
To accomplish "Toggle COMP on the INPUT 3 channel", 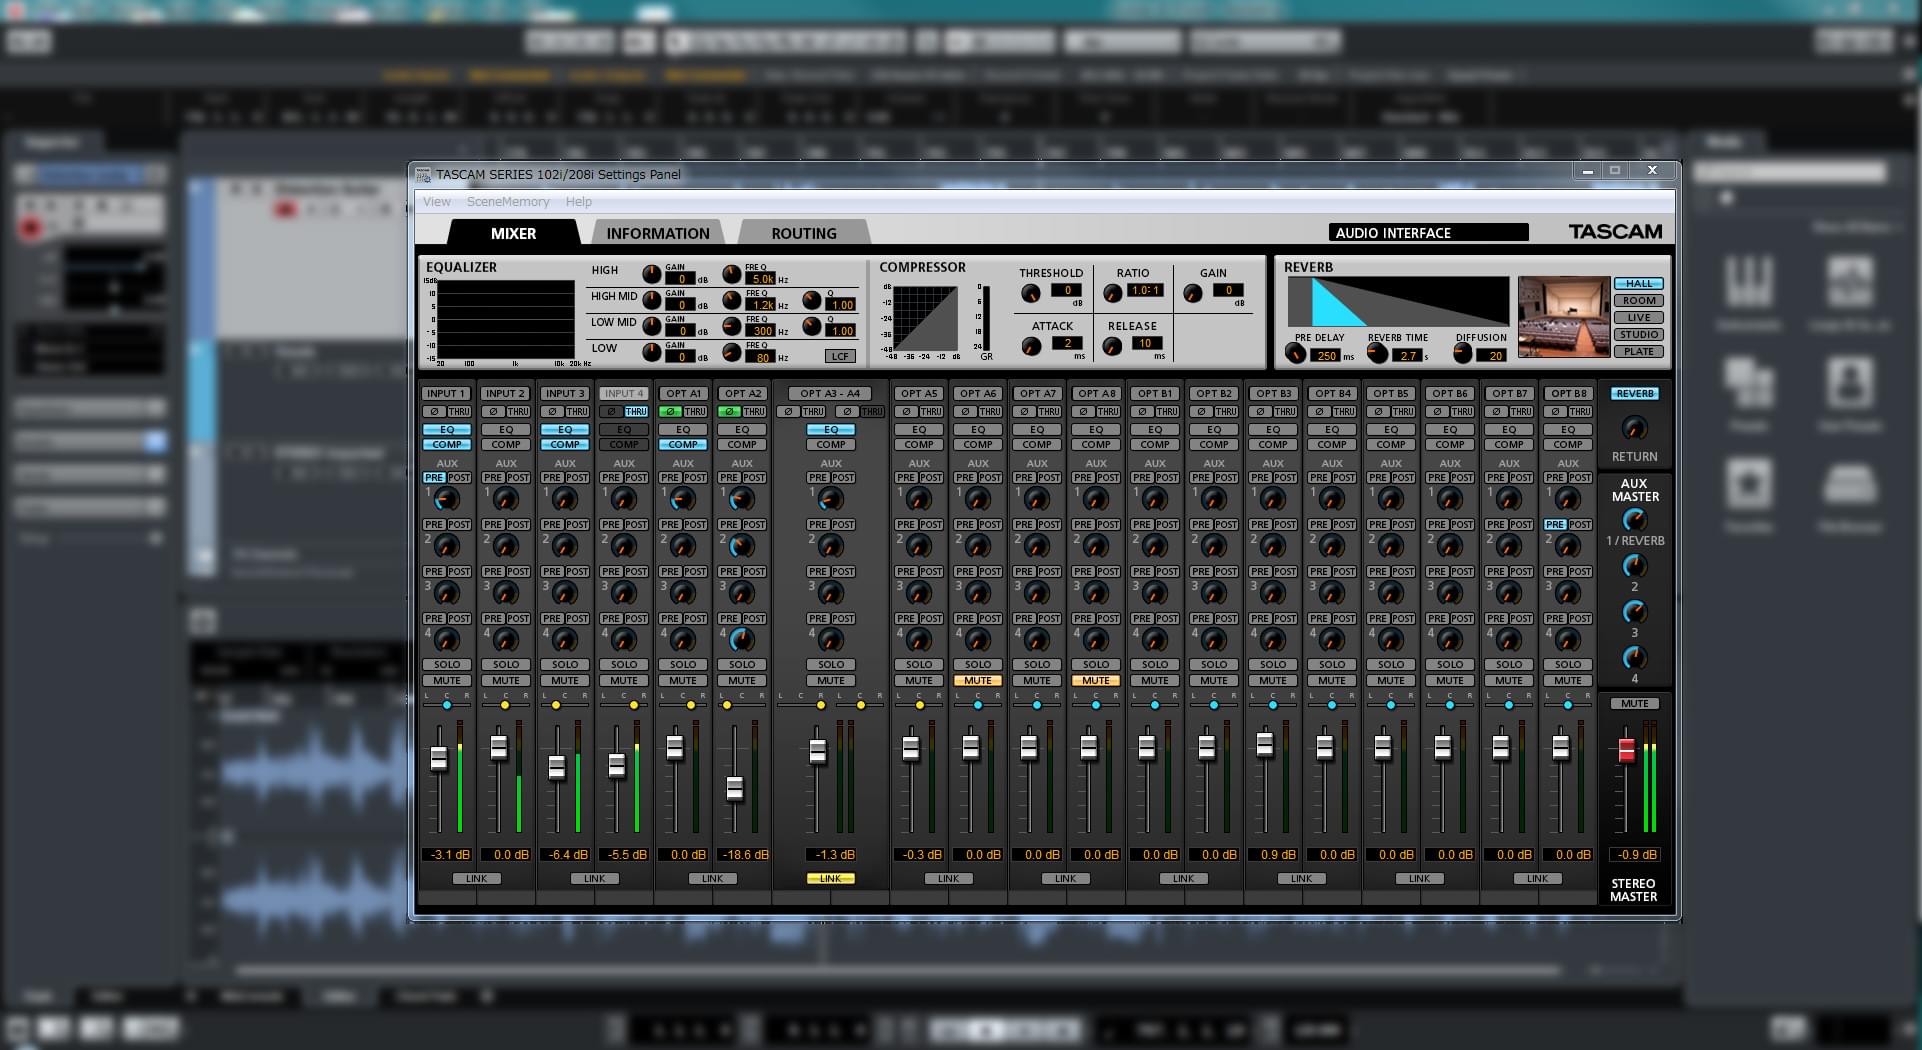I will click(565, 444).
